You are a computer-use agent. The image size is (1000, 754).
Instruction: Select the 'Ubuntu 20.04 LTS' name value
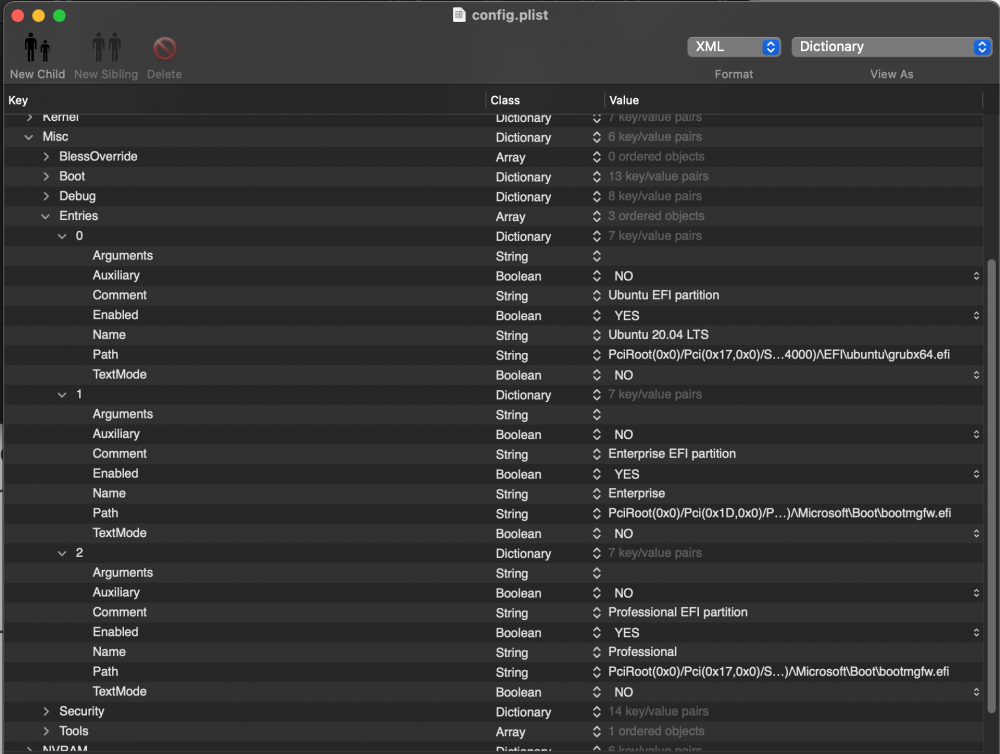coord(658,335)
